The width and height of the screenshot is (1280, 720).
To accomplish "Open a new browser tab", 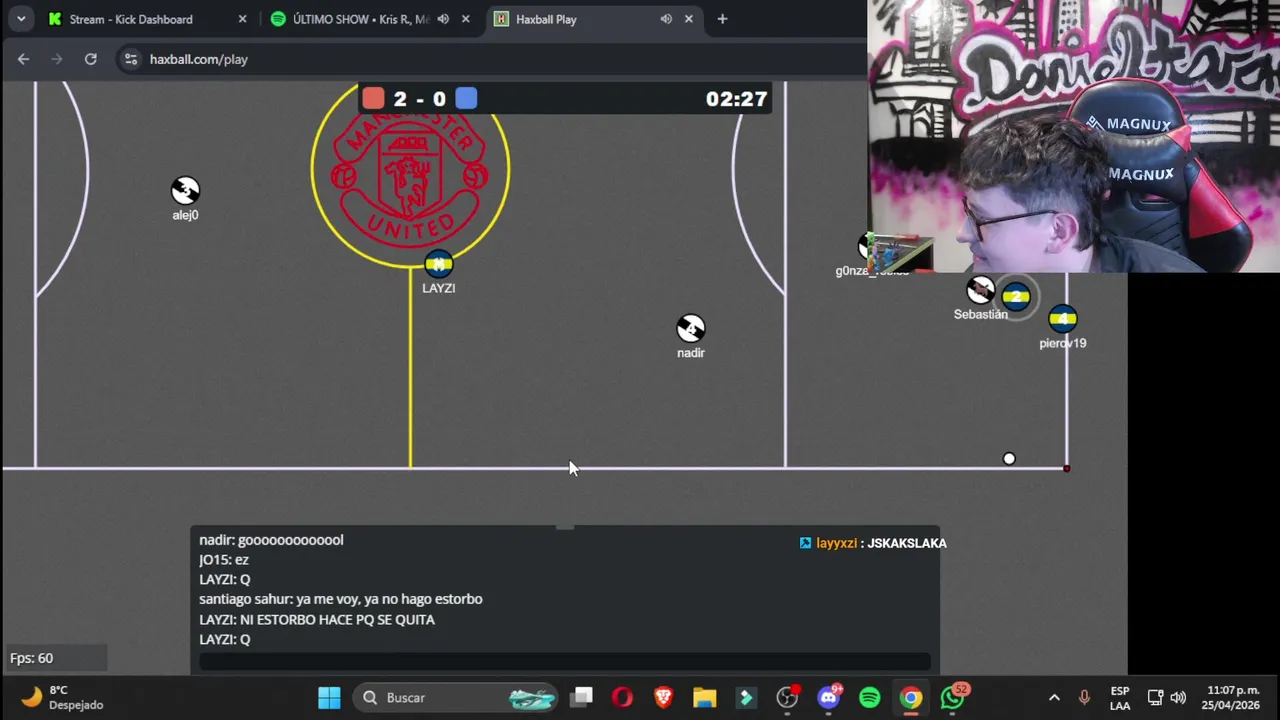I will pyautogui.click(x=722, y=19).
